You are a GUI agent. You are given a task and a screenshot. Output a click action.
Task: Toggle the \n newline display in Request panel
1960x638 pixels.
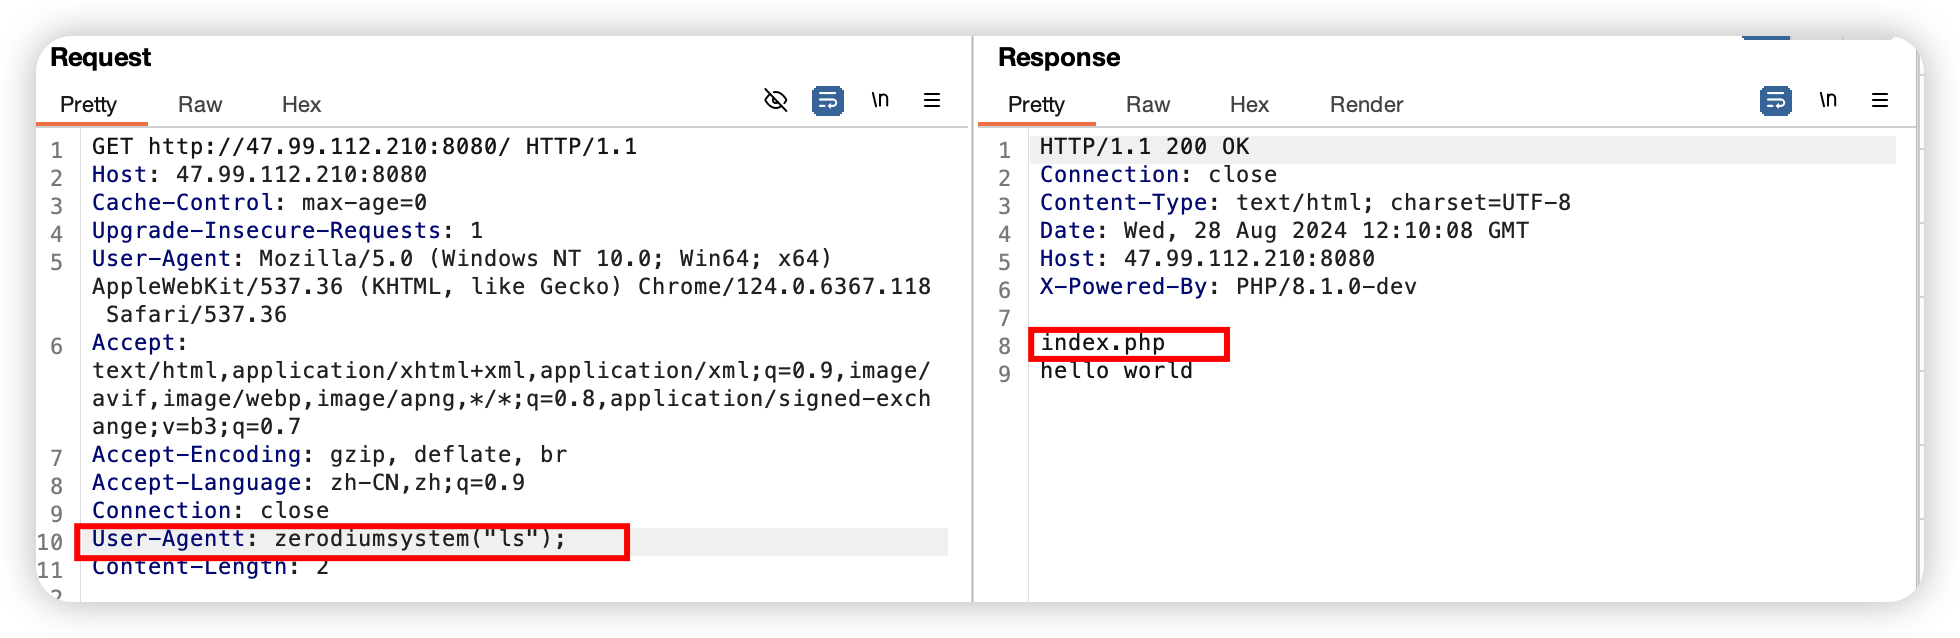tap(880, 100)
